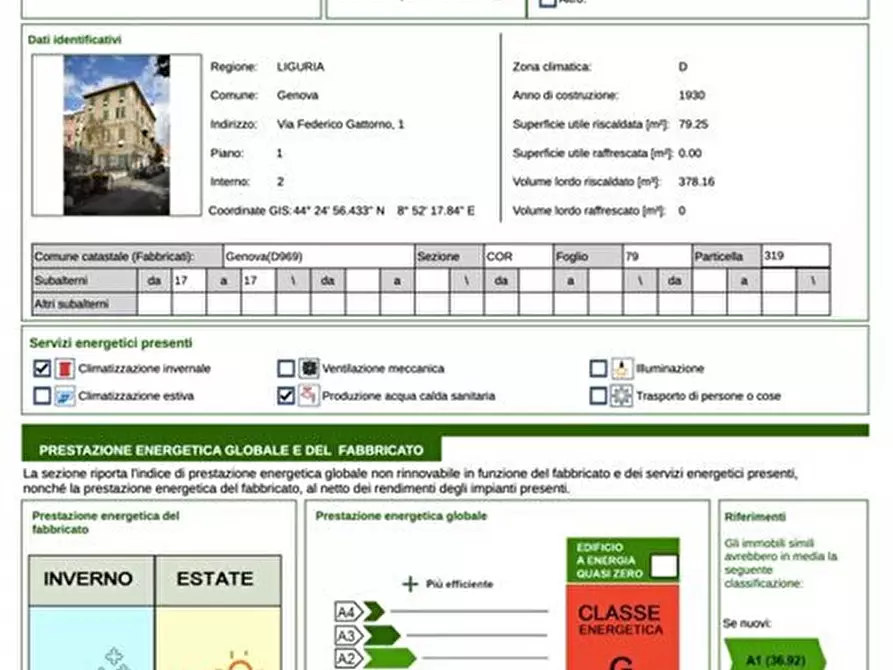893x670 pixels.
Task: Click the Riferimenti panel heading
Action: [755, 517]
